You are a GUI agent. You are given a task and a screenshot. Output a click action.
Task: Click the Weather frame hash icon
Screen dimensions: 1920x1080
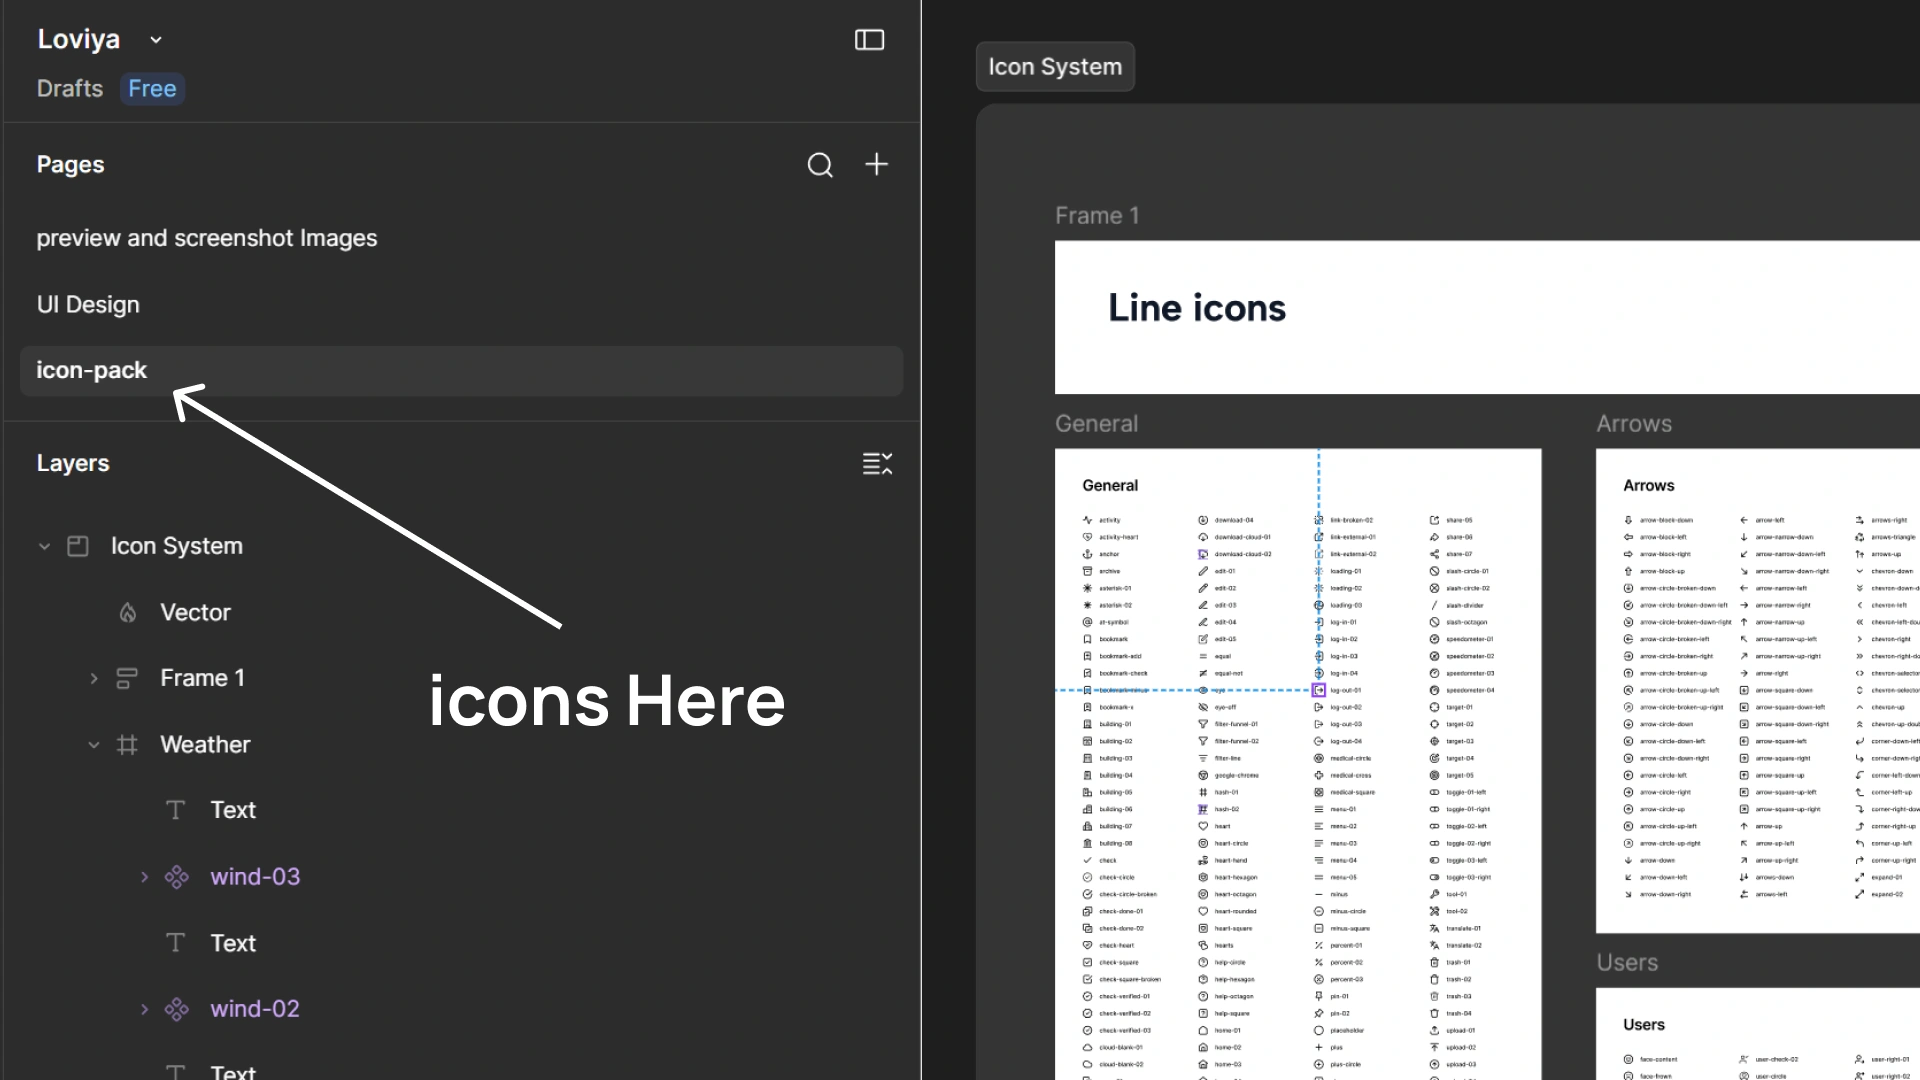point(127,745)
